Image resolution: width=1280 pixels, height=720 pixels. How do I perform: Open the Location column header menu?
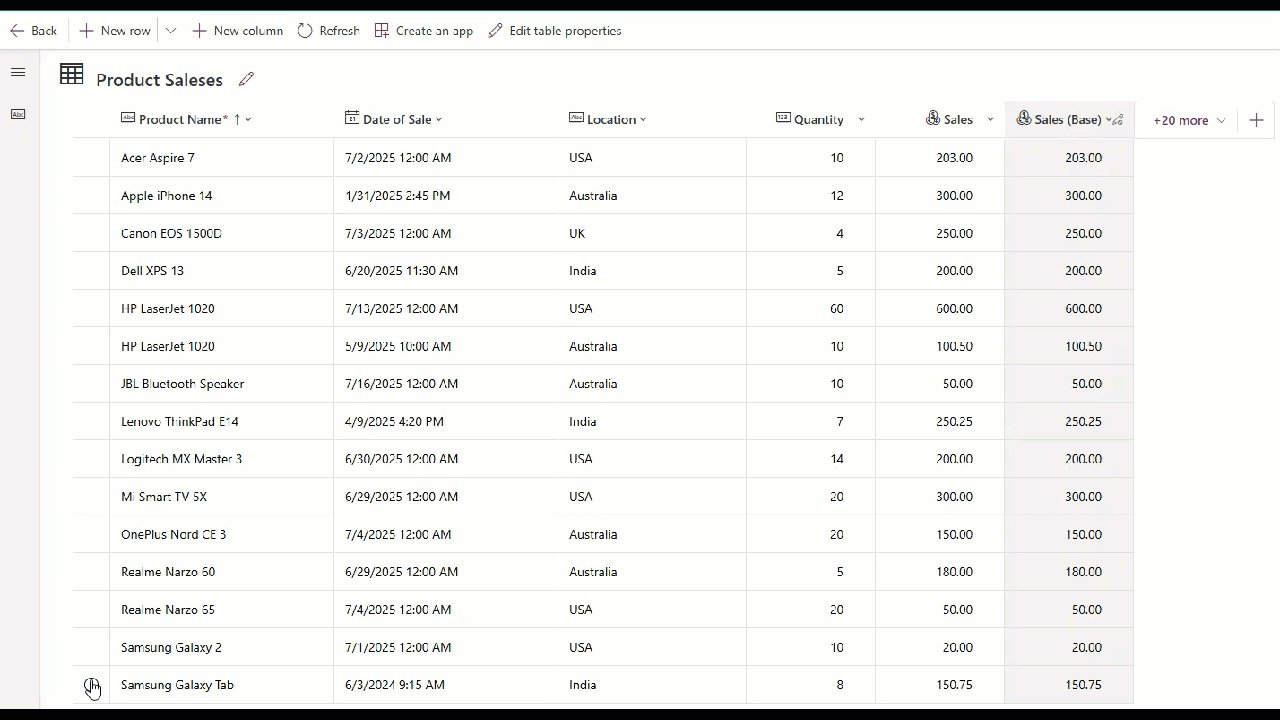click(641, 118)
